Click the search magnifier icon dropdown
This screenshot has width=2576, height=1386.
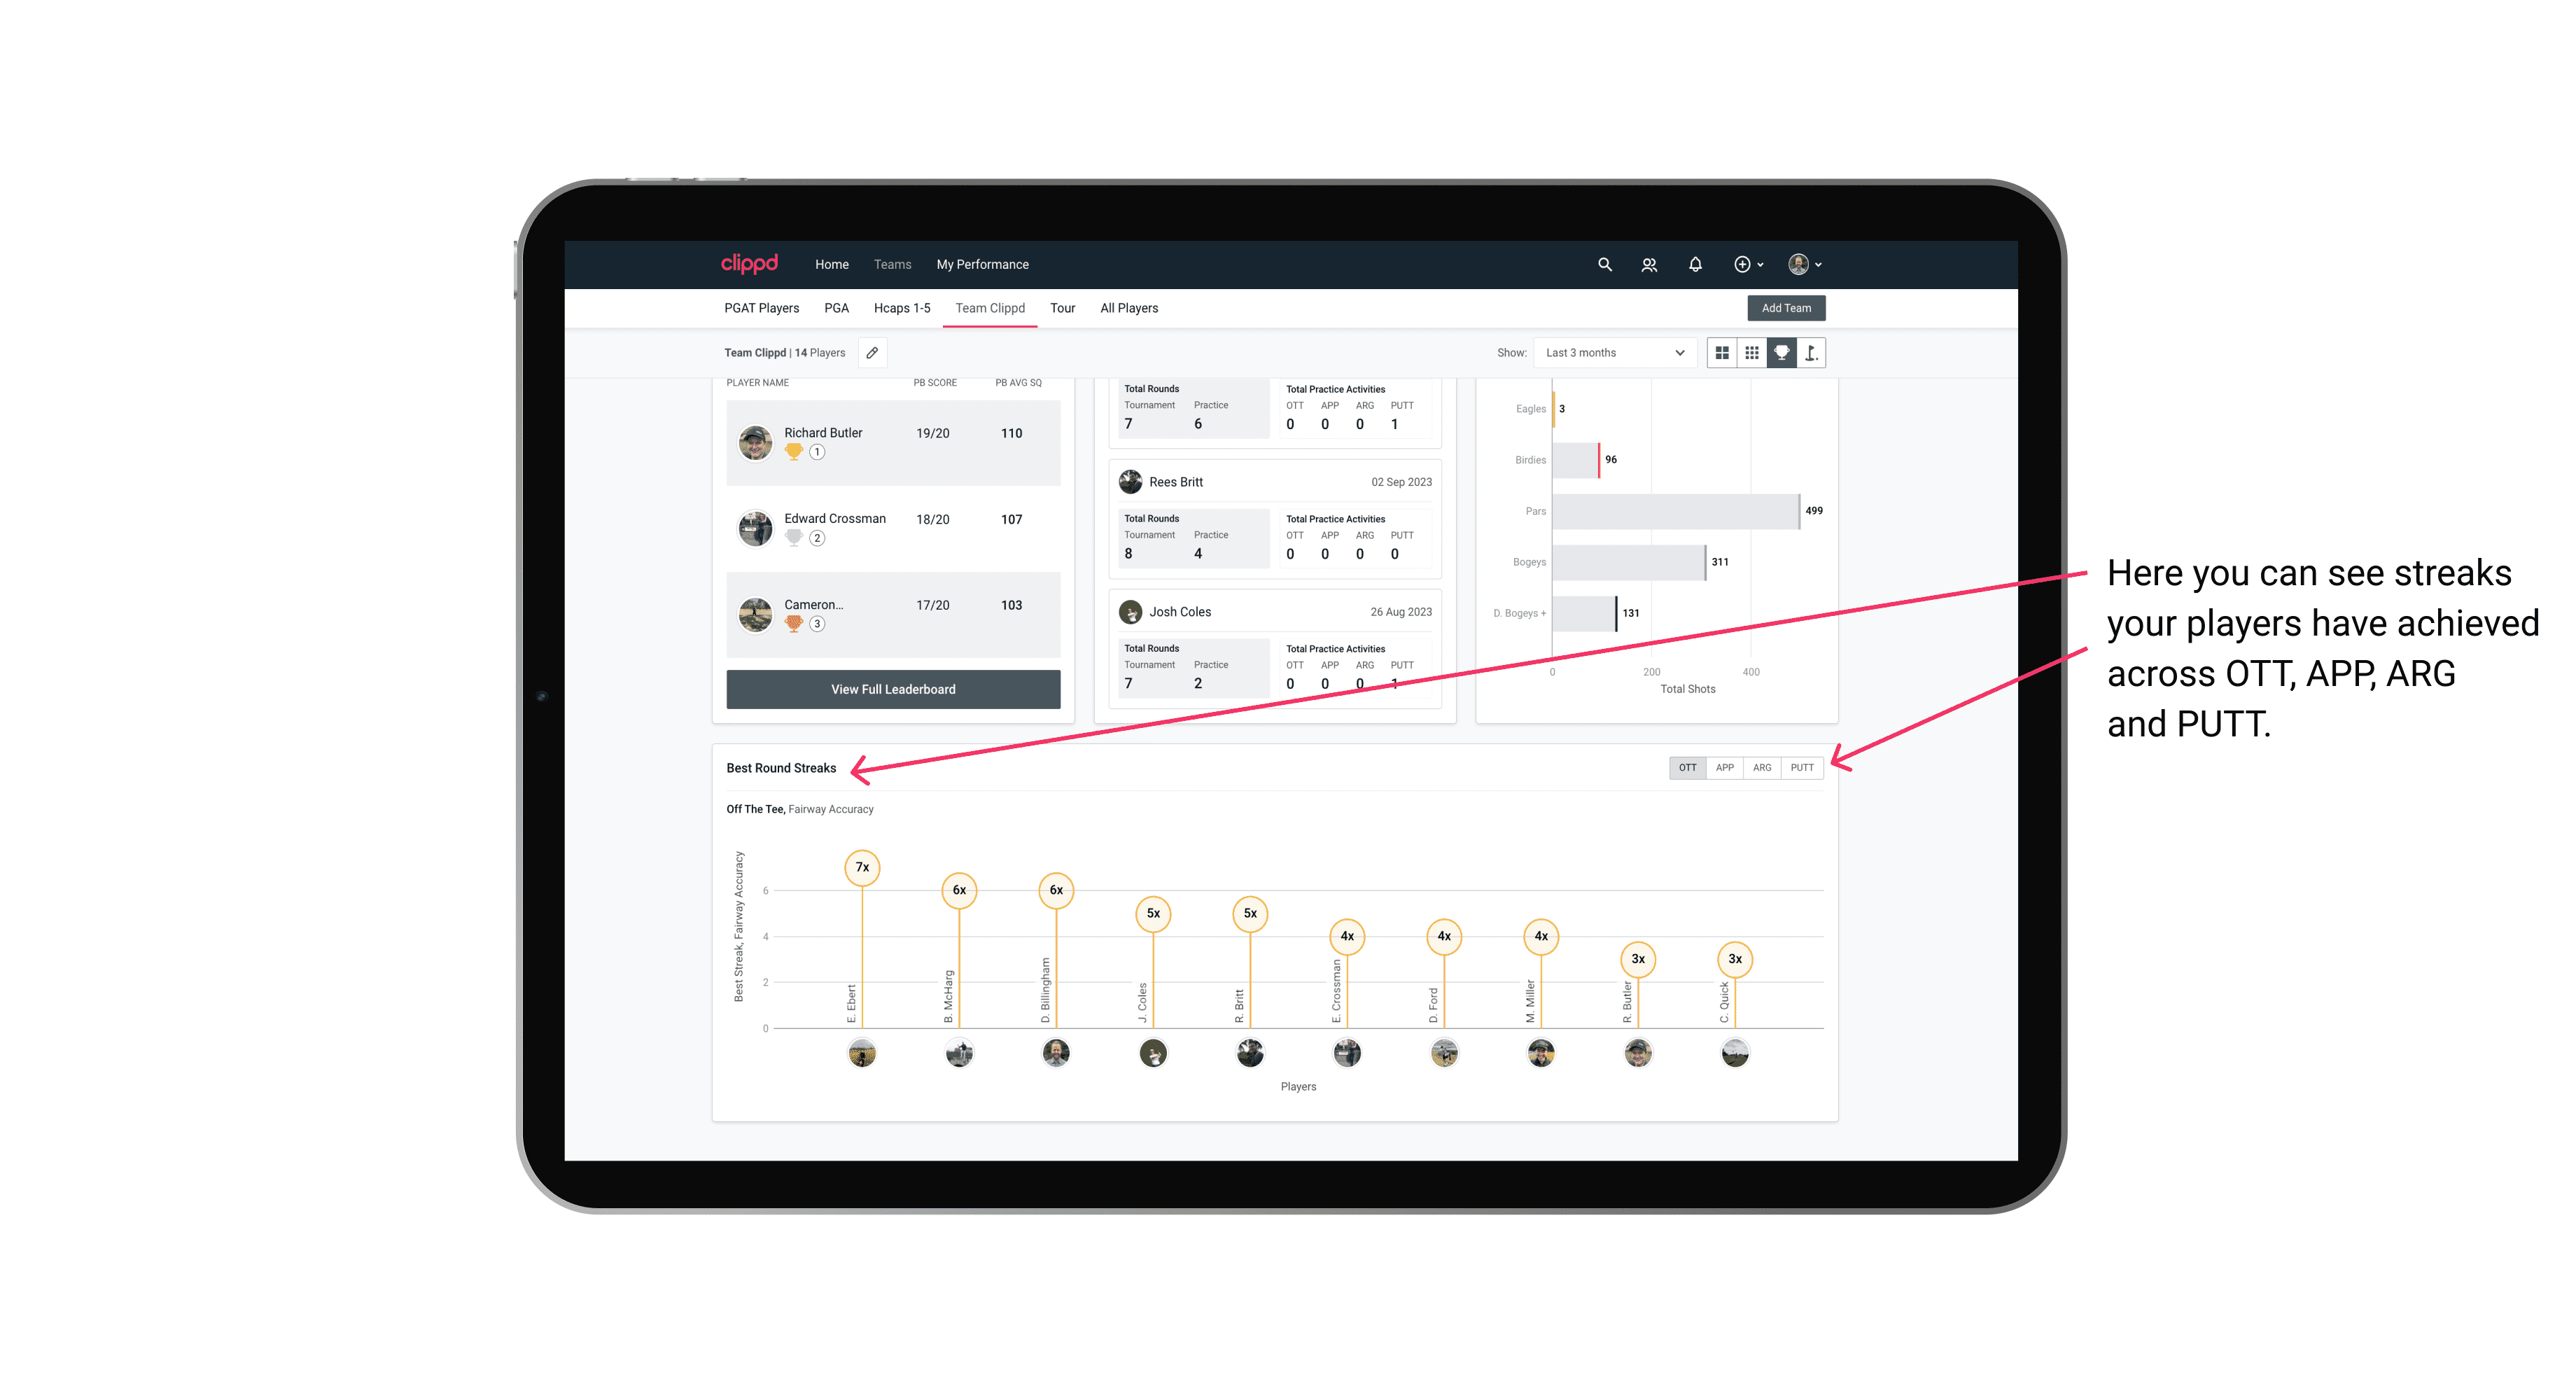pyautogui.click(x=1604, y=265)
